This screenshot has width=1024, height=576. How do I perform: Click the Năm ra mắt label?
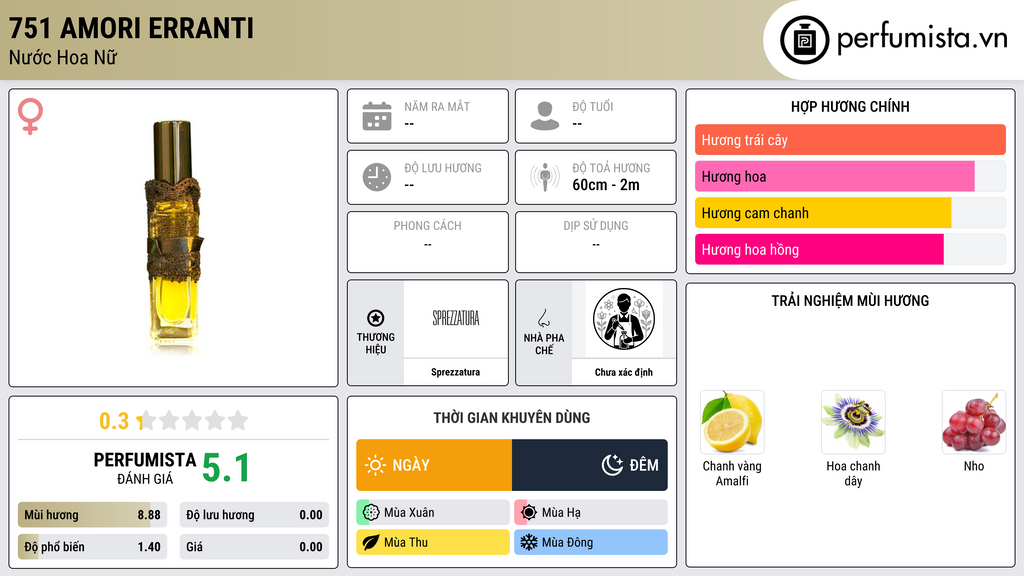[437, 106]
